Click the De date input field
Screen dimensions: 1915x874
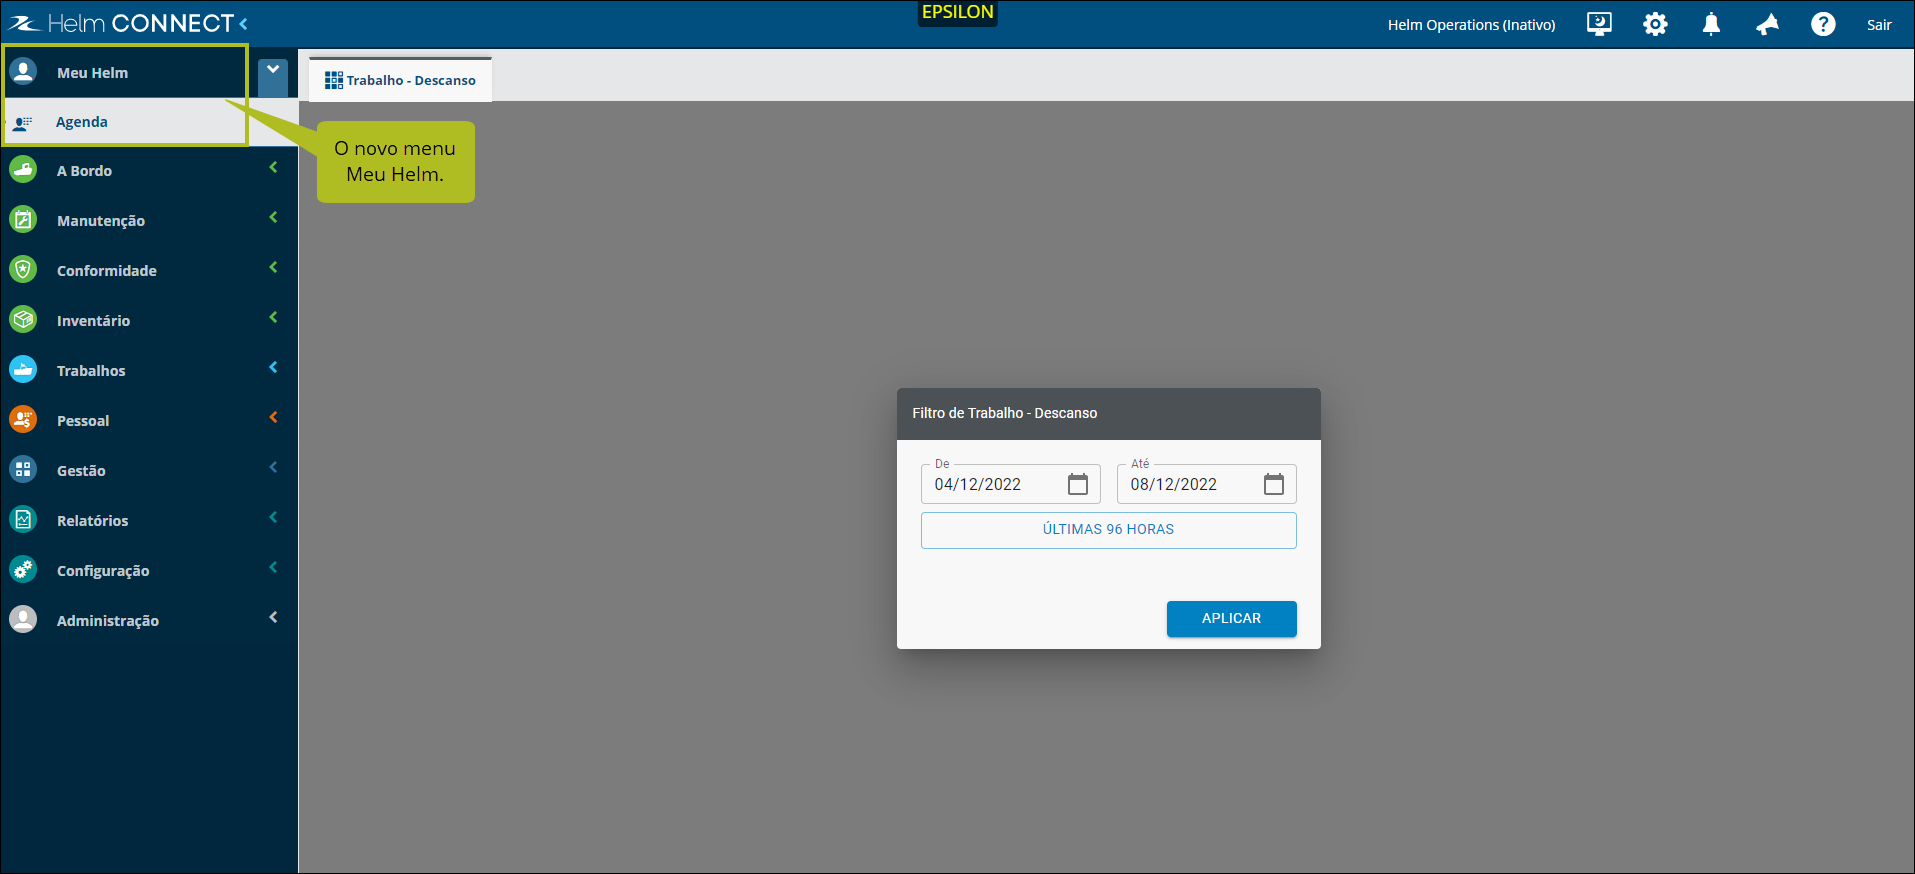pos(1010,484)
